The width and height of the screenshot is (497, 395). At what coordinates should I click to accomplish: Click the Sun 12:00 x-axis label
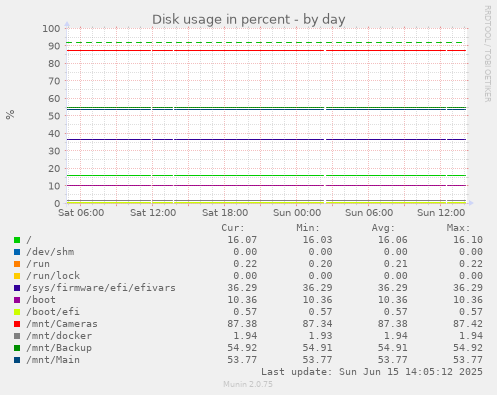(441, 213)
